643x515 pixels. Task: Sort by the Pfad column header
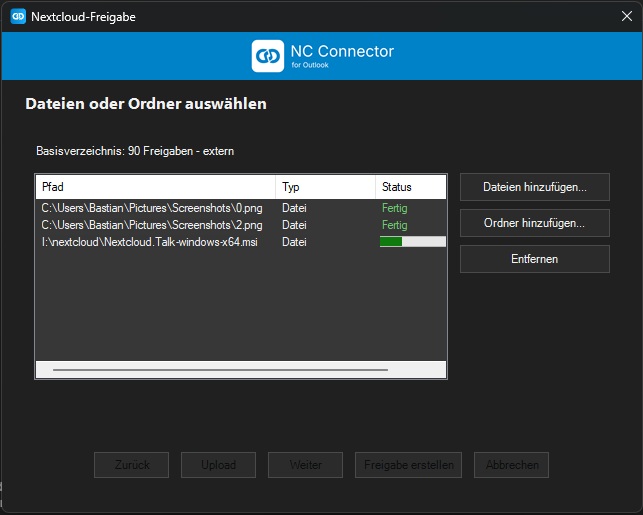click(155, 187)
